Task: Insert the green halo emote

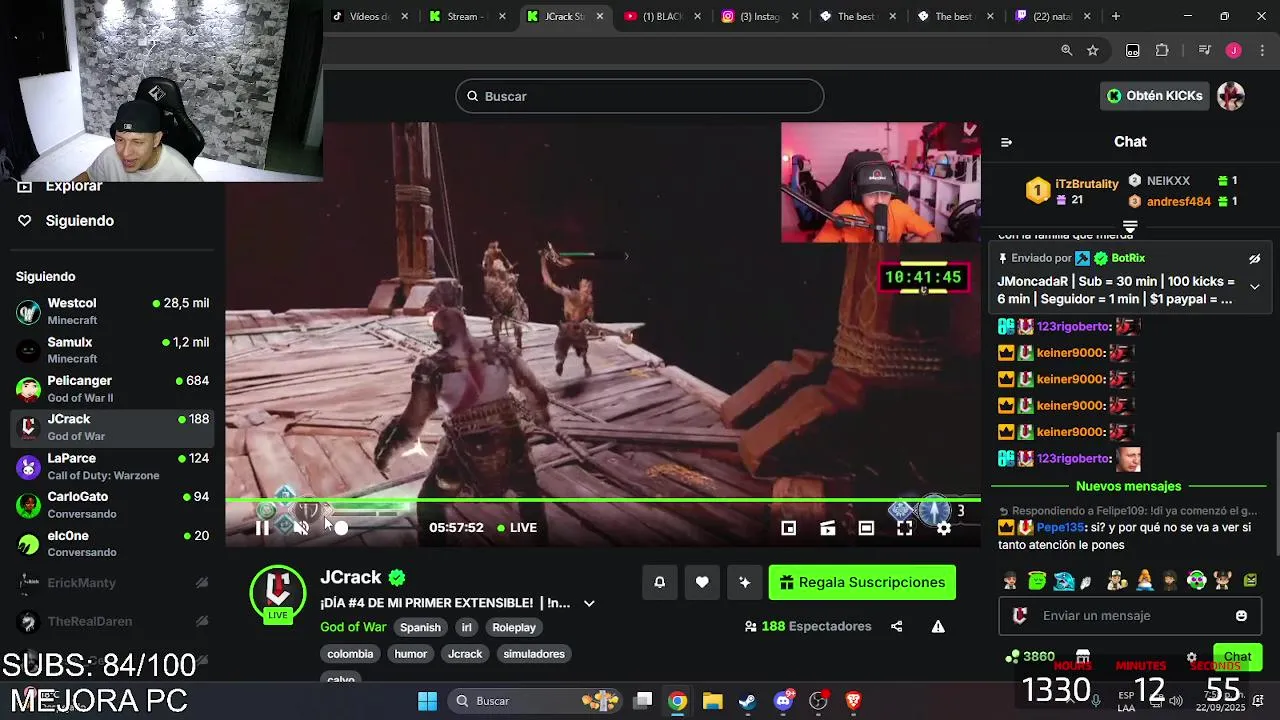Action: (x=1037, y=580)
